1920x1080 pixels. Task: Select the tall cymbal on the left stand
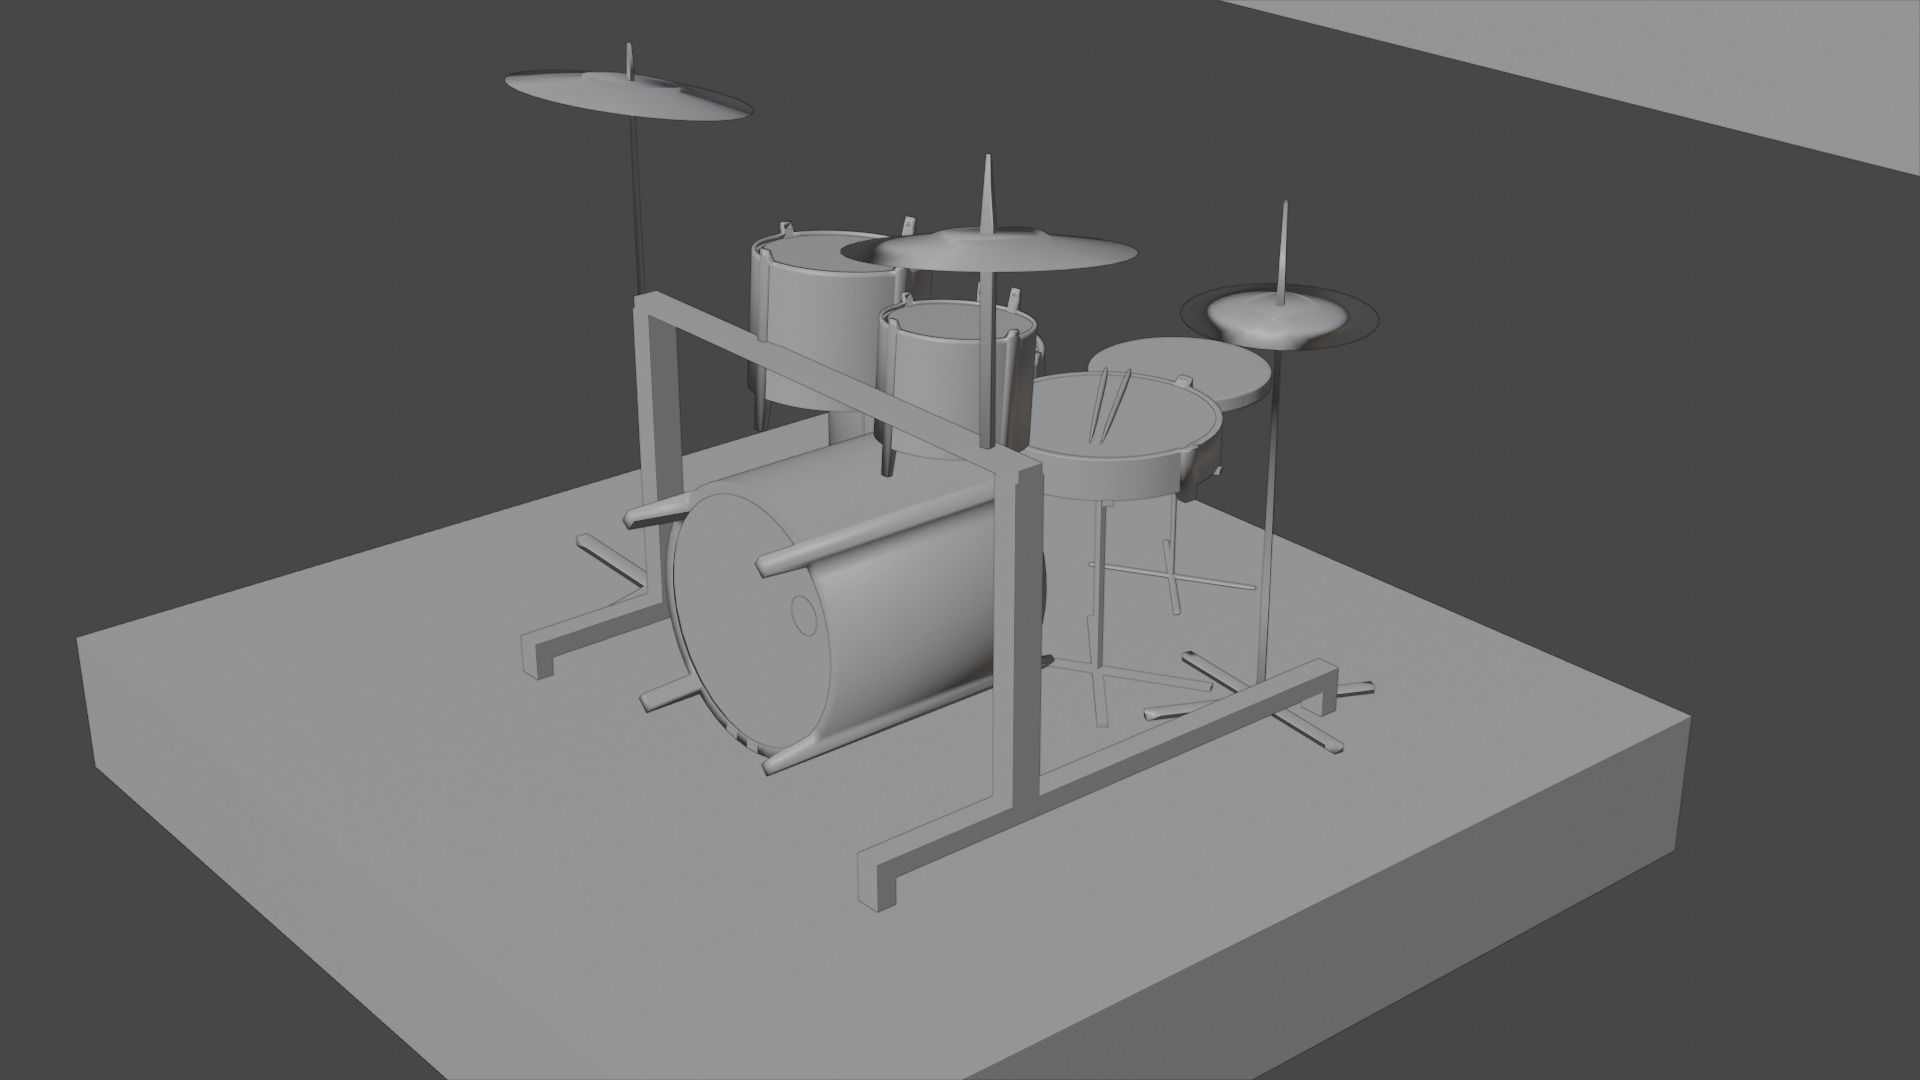pyautogui.click(x=628, y=98)
